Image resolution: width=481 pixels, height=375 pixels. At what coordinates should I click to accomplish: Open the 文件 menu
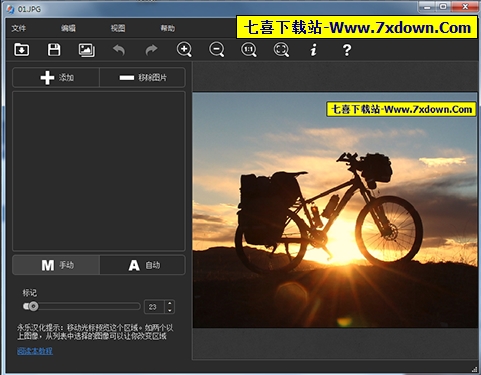click(19, 28)
